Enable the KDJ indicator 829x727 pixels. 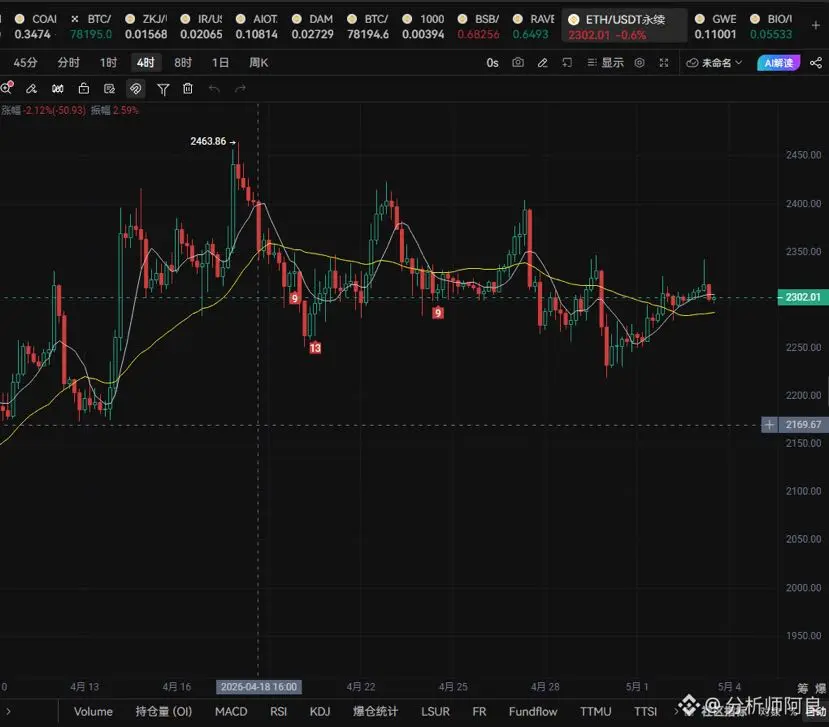click(320, 712)
